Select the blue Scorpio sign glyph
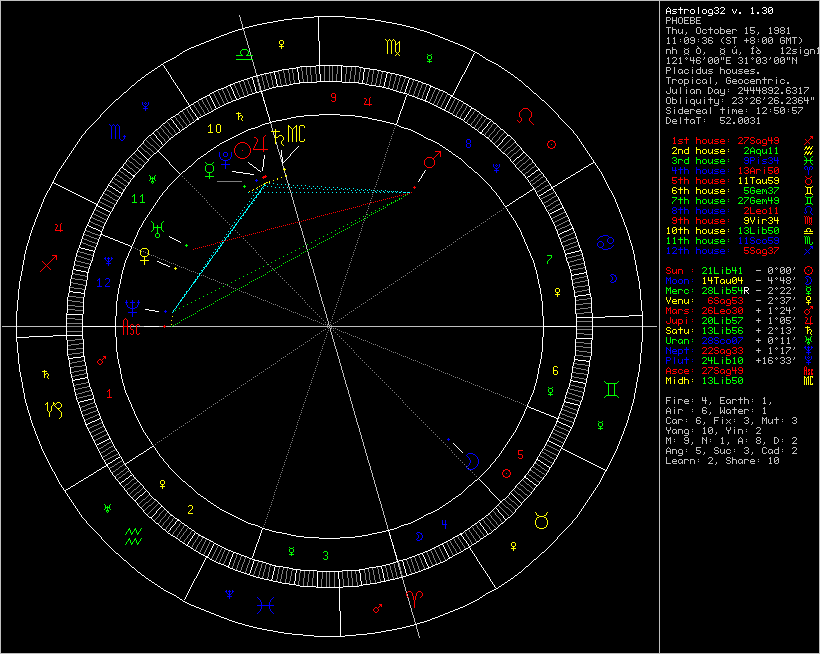Viewport: 820px width, 654px height. coord(117,128)
